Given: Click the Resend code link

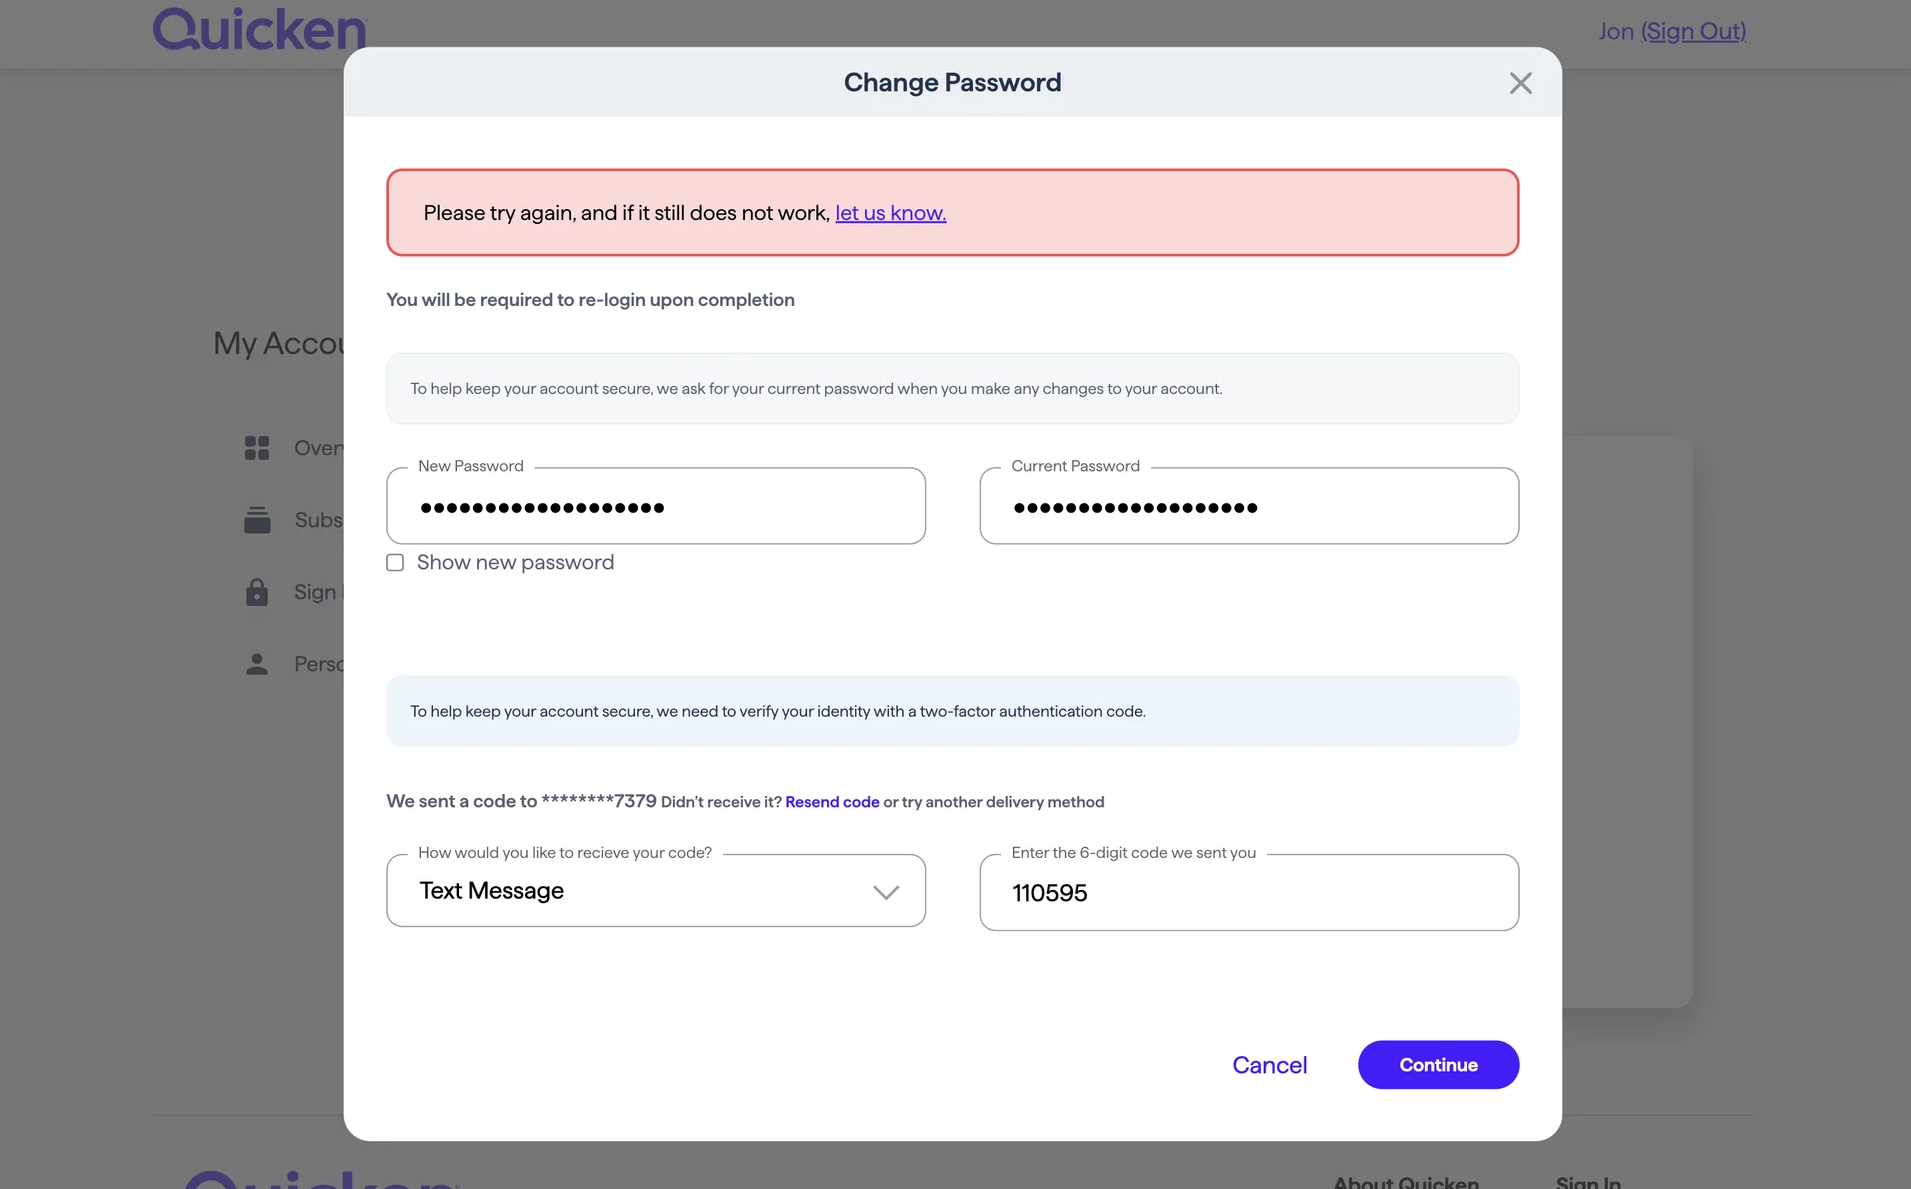Looking at the screenshot, I should pos(832,802).
